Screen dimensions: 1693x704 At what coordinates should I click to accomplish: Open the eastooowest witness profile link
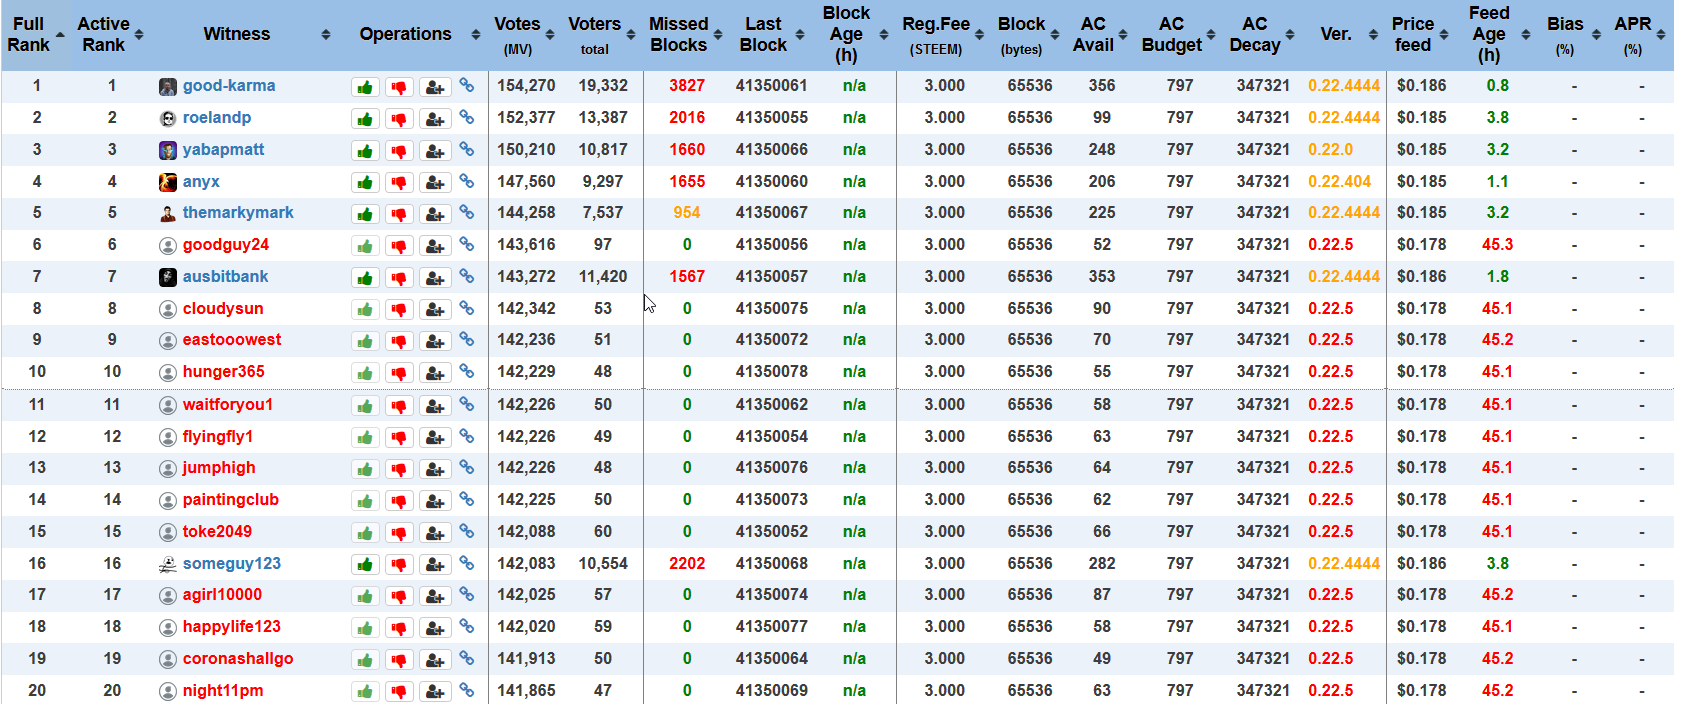[x=232, y=340]
